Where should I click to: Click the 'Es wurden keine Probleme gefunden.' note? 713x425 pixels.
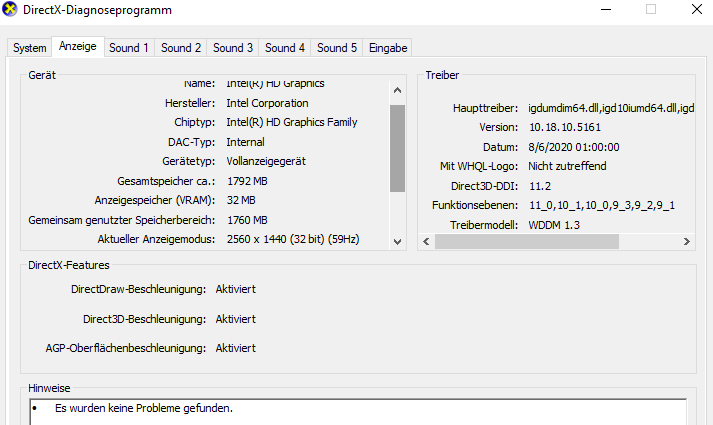(144, 408)
